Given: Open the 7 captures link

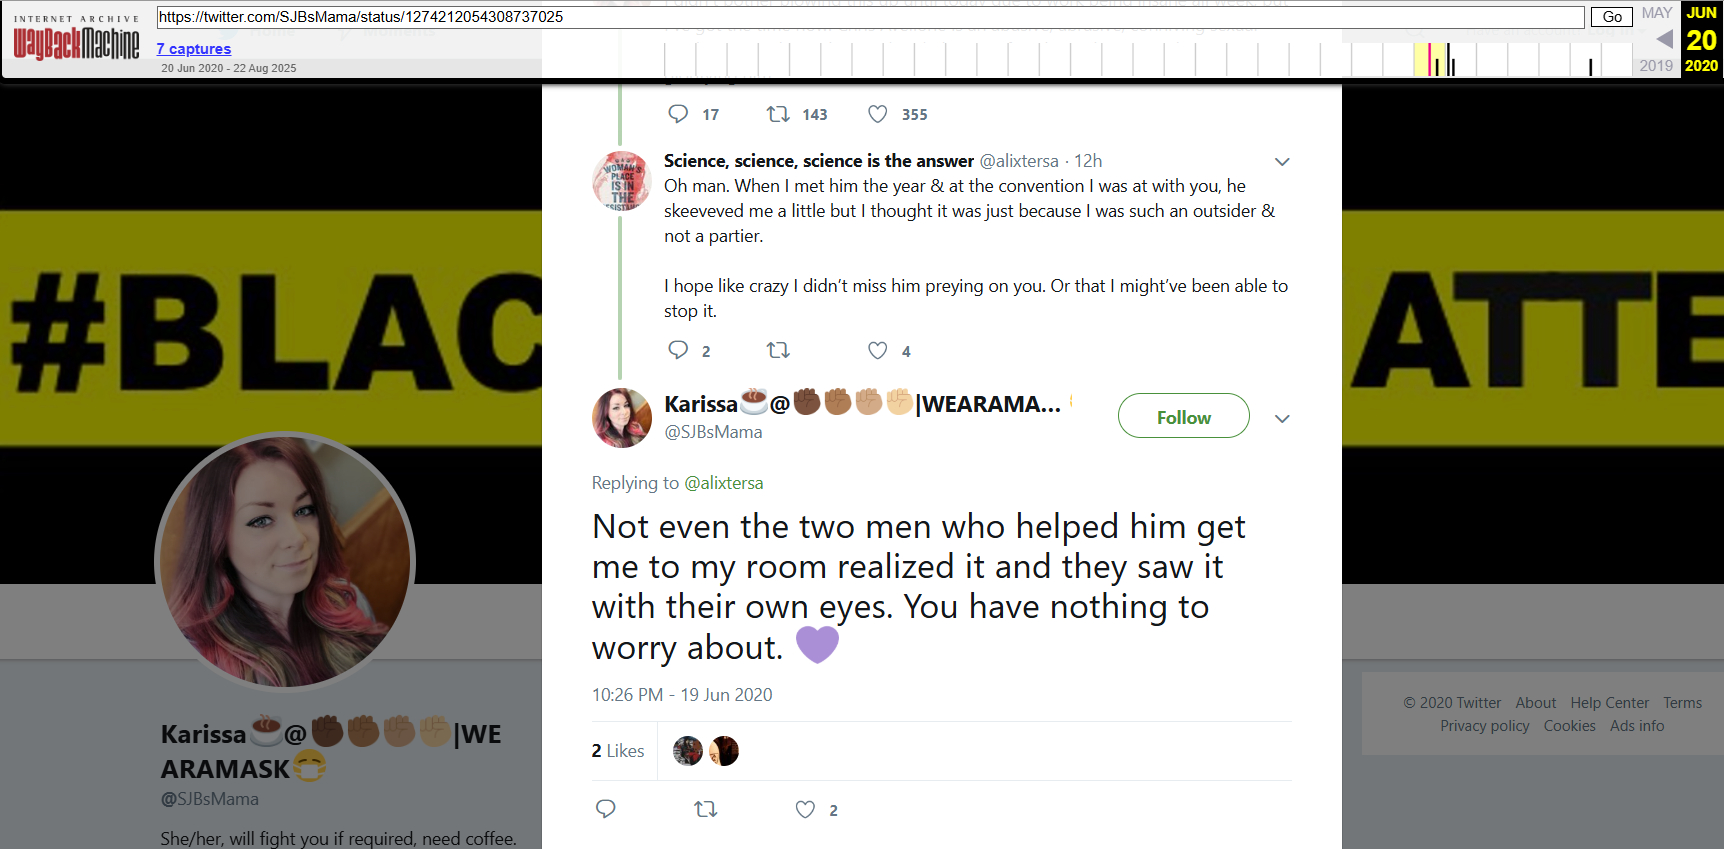Looking at the screenshot, I should click(194, 49).
